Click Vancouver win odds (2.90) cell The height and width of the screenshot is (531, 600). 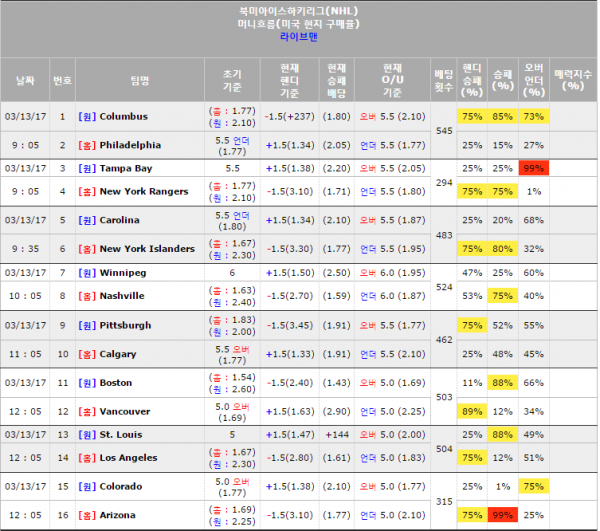(337, 411)
